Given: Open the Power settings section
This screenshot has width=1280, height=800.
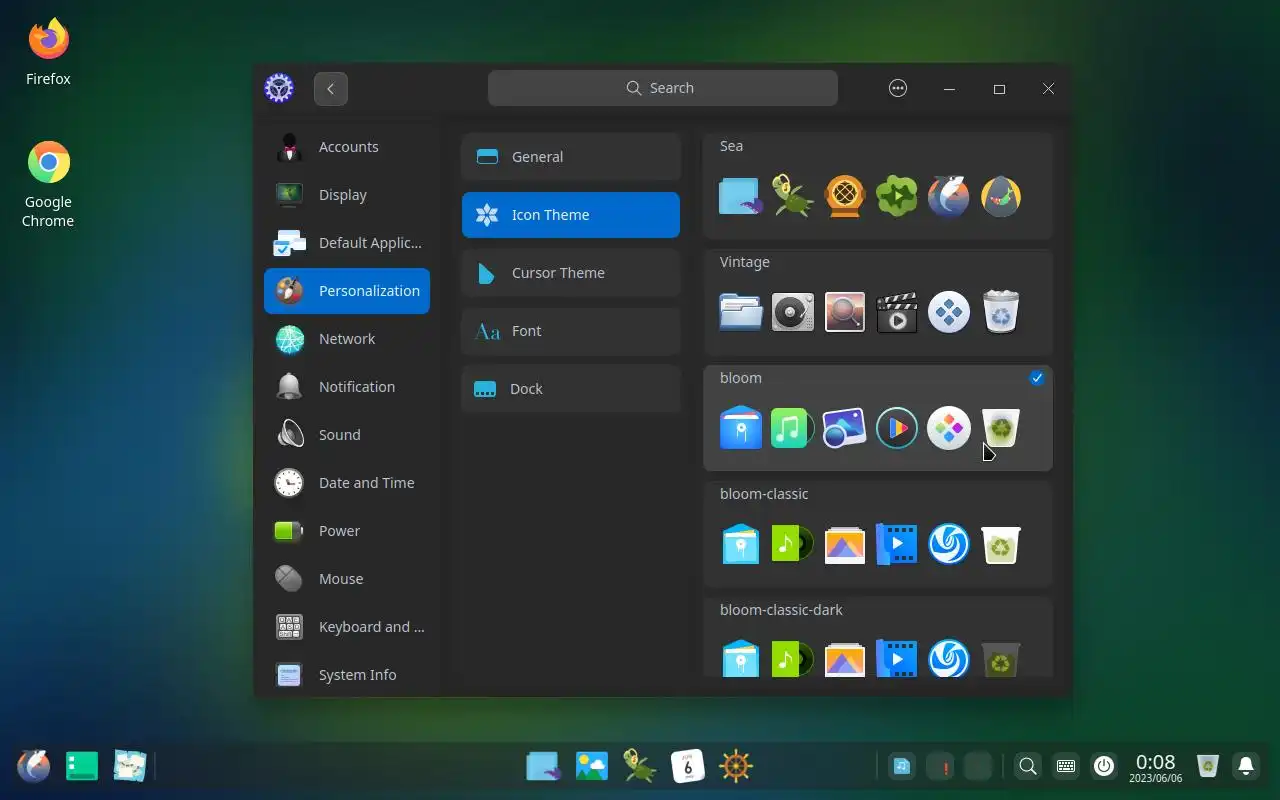Looking at the screenshot, I should pyautogui.click(x=347, y=531).
